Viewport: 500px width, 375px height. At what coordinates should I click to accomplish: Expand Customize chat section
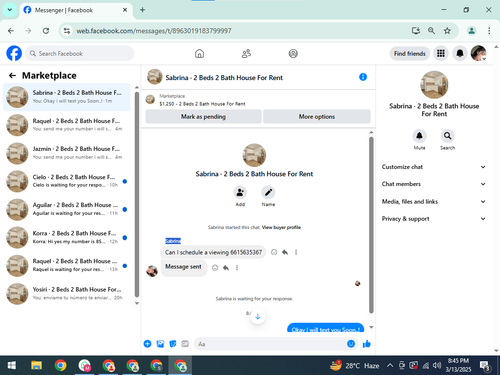434,167
